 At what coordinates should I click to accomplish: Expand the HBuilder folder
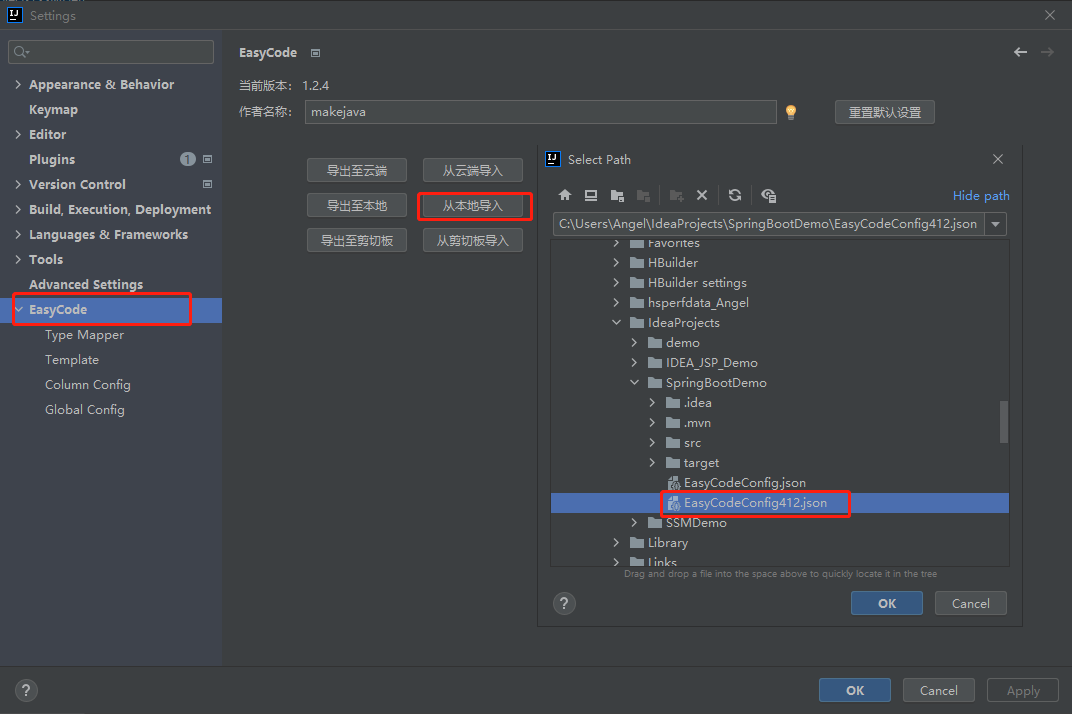click(x=616, y=263)
